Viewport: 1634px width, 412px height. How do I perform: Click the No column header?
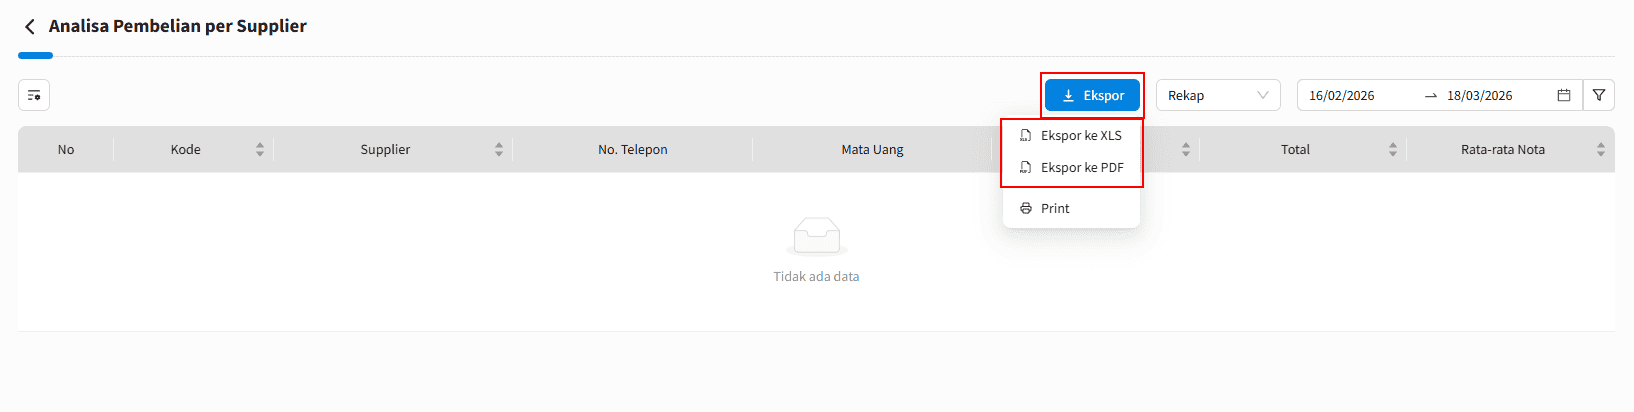point(66,150)
